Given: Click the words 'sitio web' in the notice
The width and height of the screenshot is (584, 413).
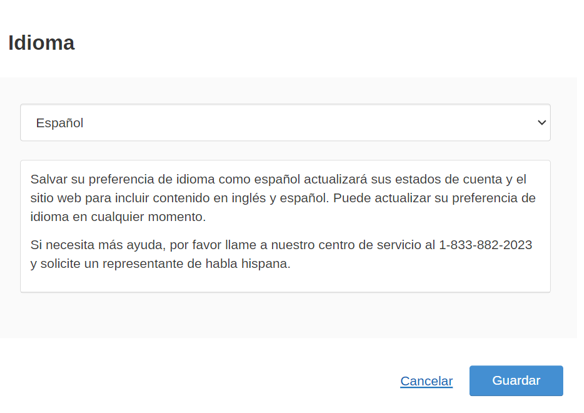Looking at the screenshot, I should (56, 198).
